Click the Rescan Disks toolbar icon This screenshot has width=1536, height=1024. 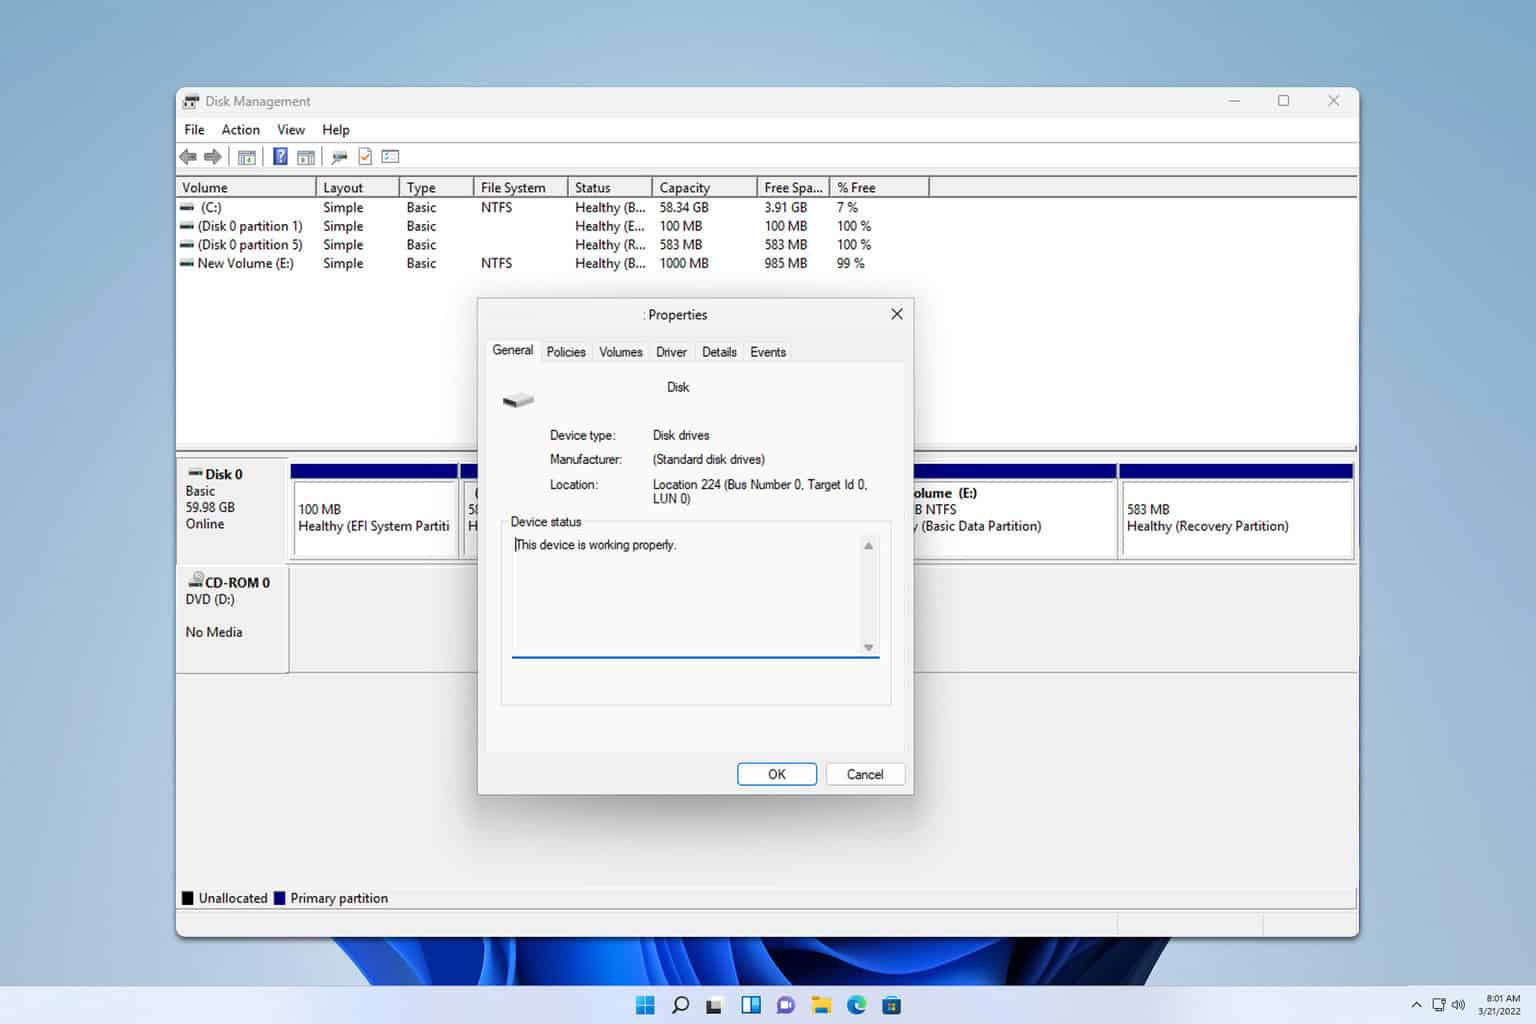(x=340, y=157)
